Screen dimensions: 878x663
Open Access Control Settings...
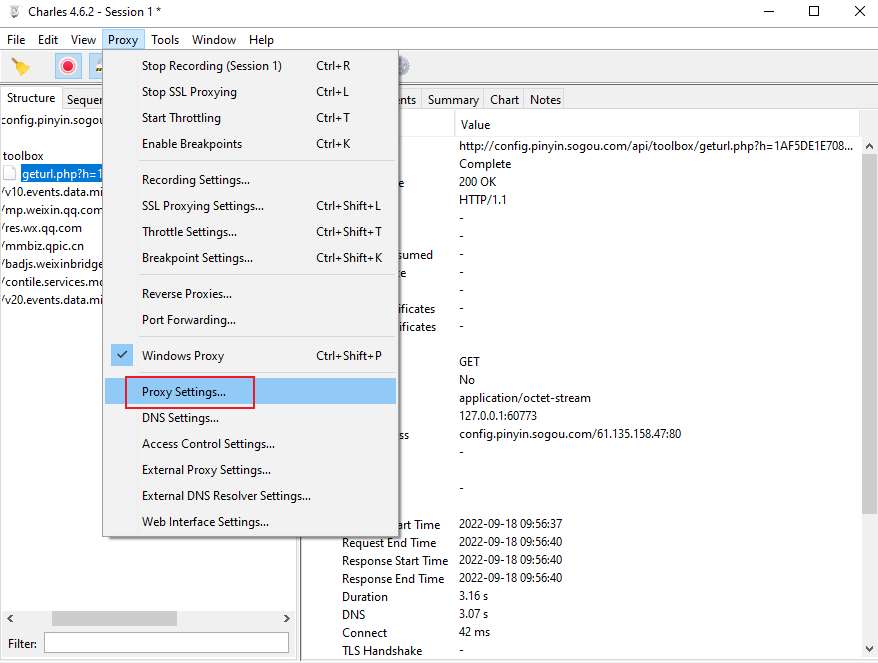click(250, 443)
